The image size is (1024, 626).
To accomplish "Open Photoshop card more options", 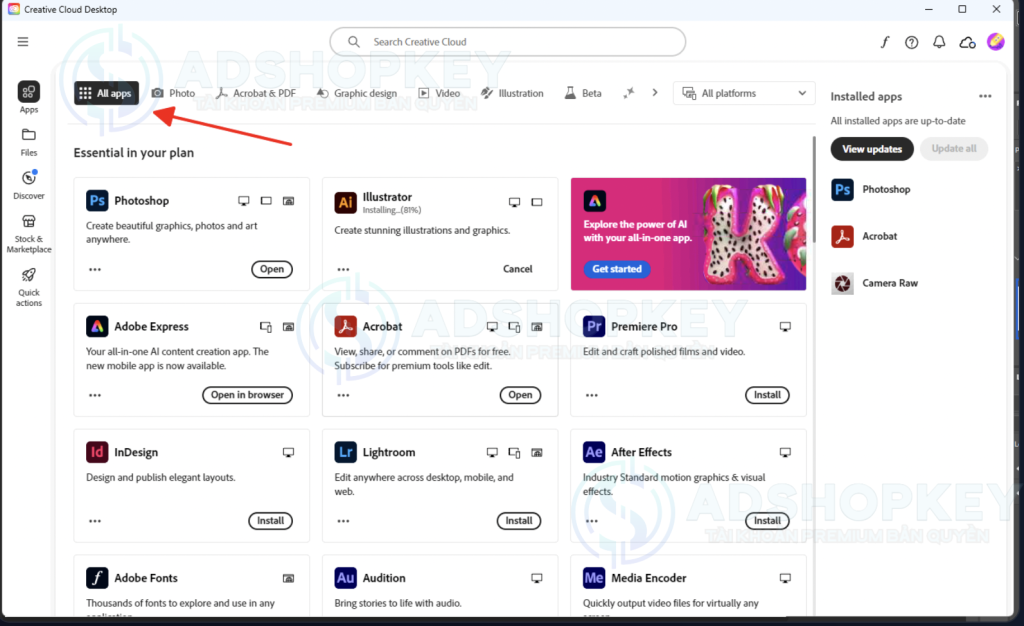I will [x=95, y=270].
